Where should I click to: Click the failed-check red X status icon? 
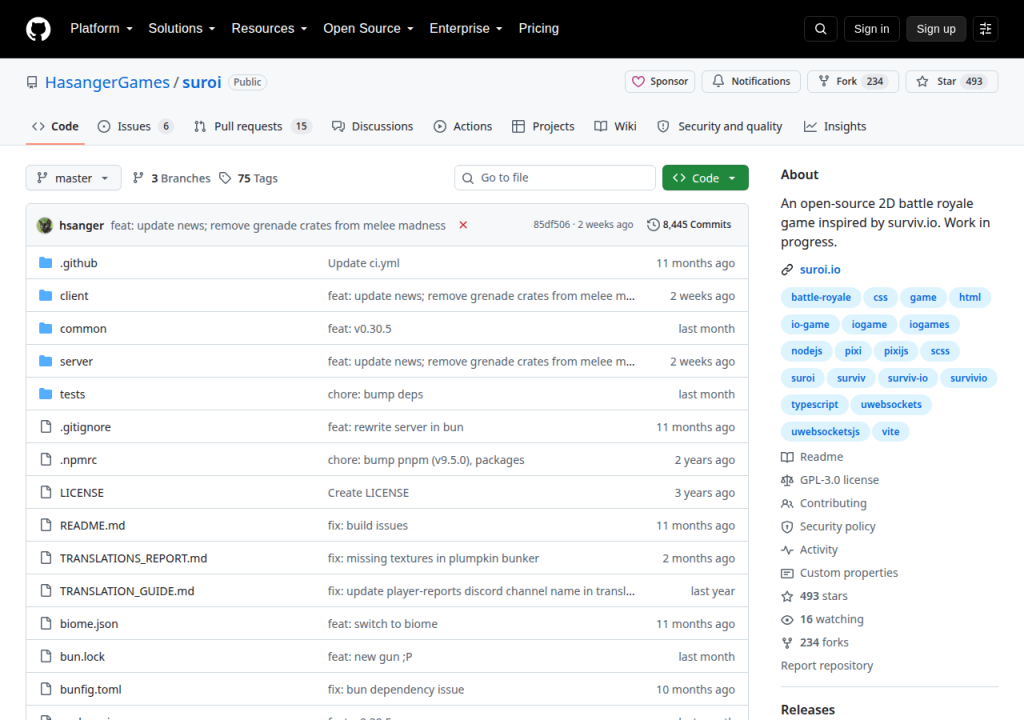click(463, 225)
